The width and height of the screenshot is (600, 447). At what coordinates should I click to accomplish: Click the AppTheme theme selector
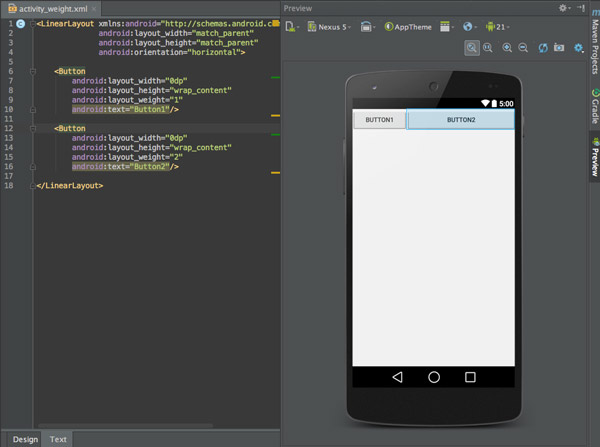point(408,27)
